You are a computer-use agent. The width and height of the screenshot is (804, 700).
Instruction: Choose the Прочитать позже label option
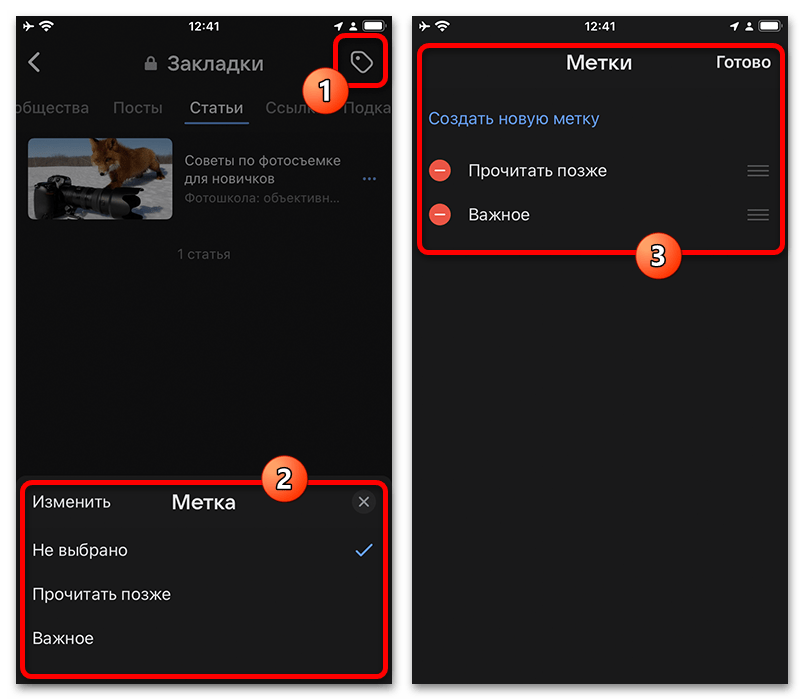coord(101,594)
